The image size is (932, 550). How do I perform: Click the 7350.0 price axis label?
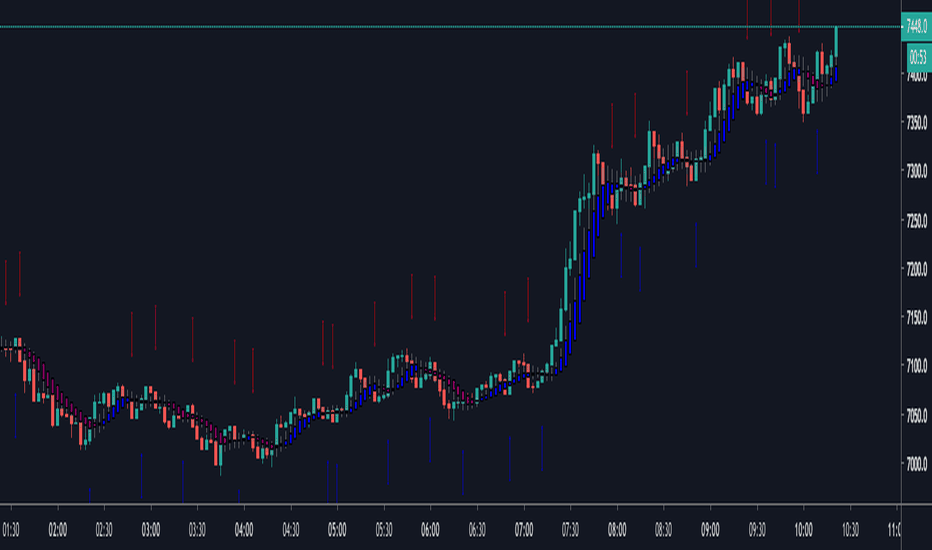(x=917, y=123)
